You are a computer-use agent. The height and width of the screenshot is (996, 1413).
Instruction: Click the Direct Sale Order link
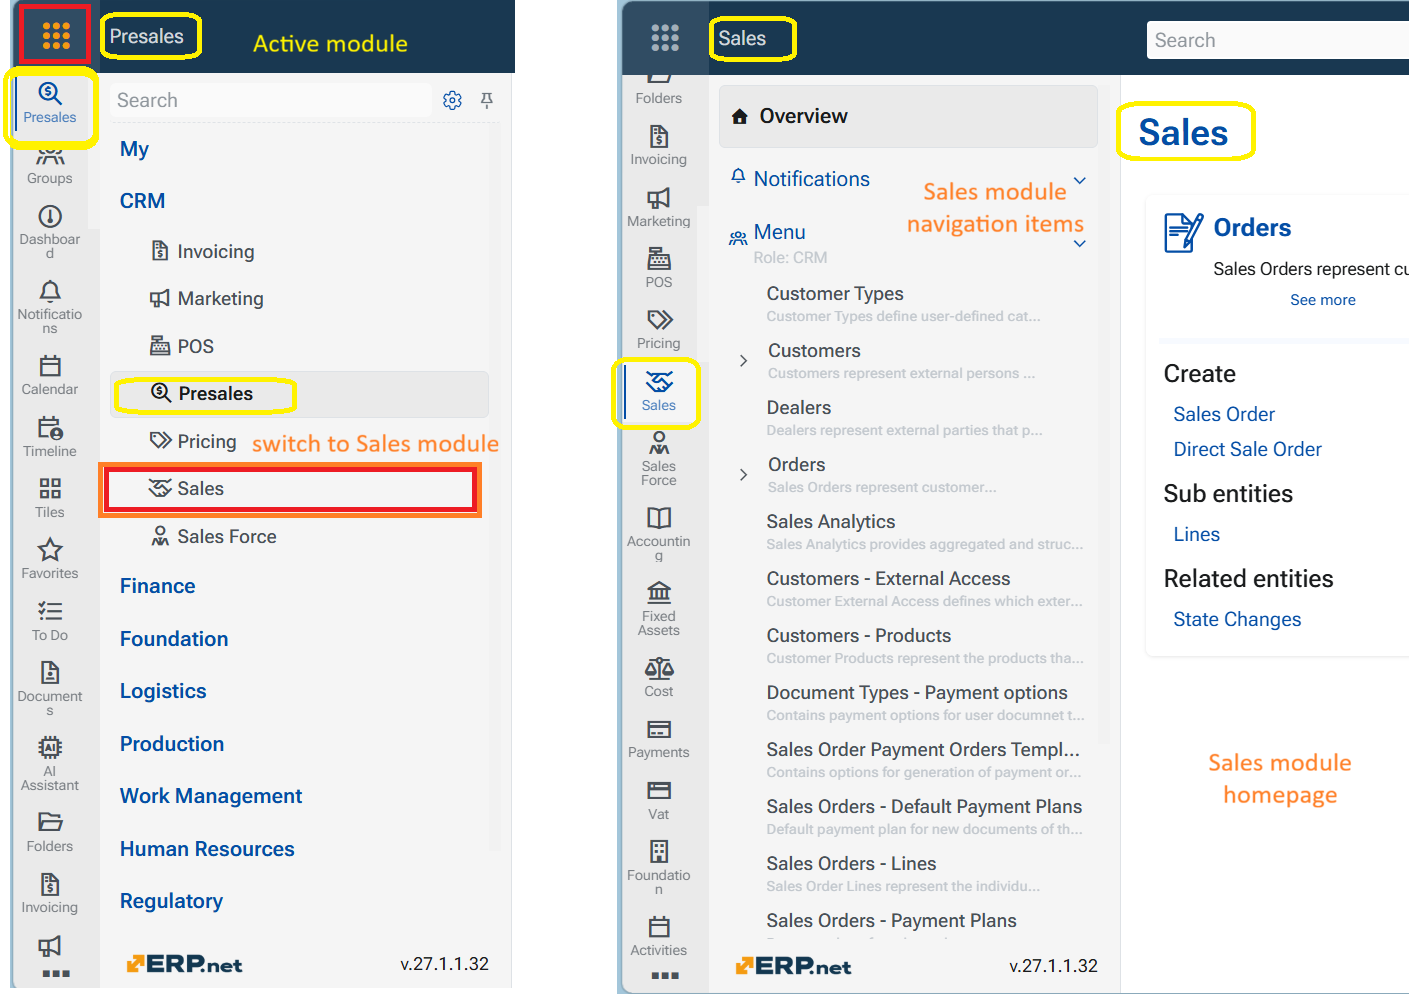point(1248,449)
